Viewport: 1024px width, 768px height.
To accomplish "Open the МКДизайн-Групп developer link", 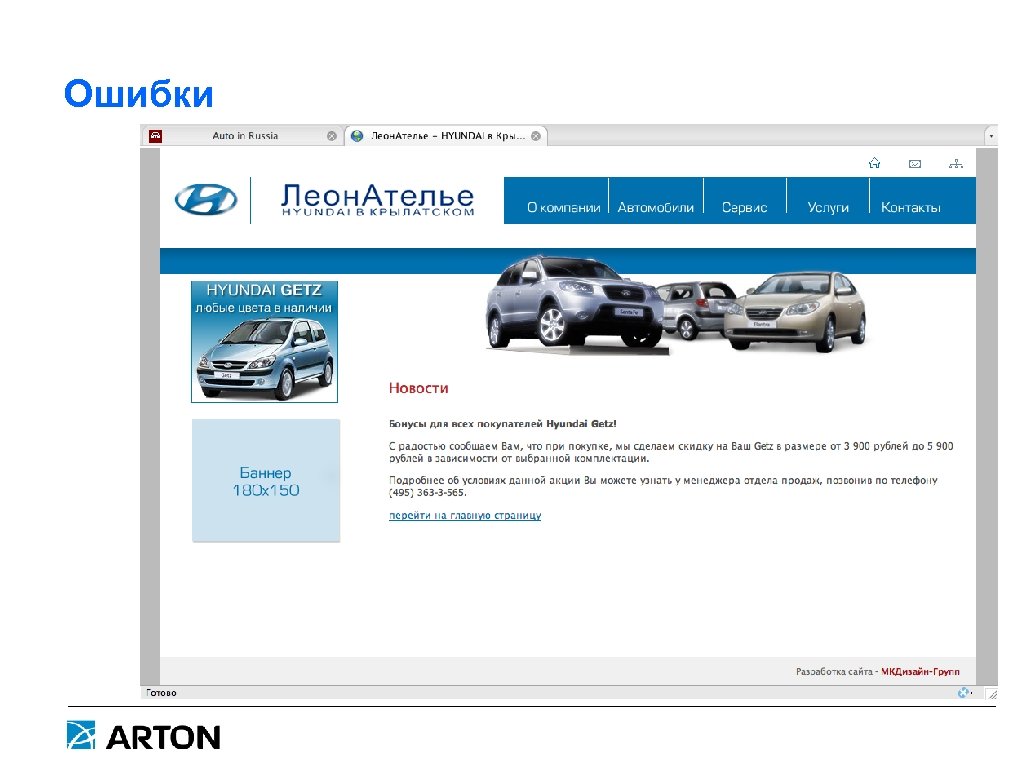I will [920, 671].
